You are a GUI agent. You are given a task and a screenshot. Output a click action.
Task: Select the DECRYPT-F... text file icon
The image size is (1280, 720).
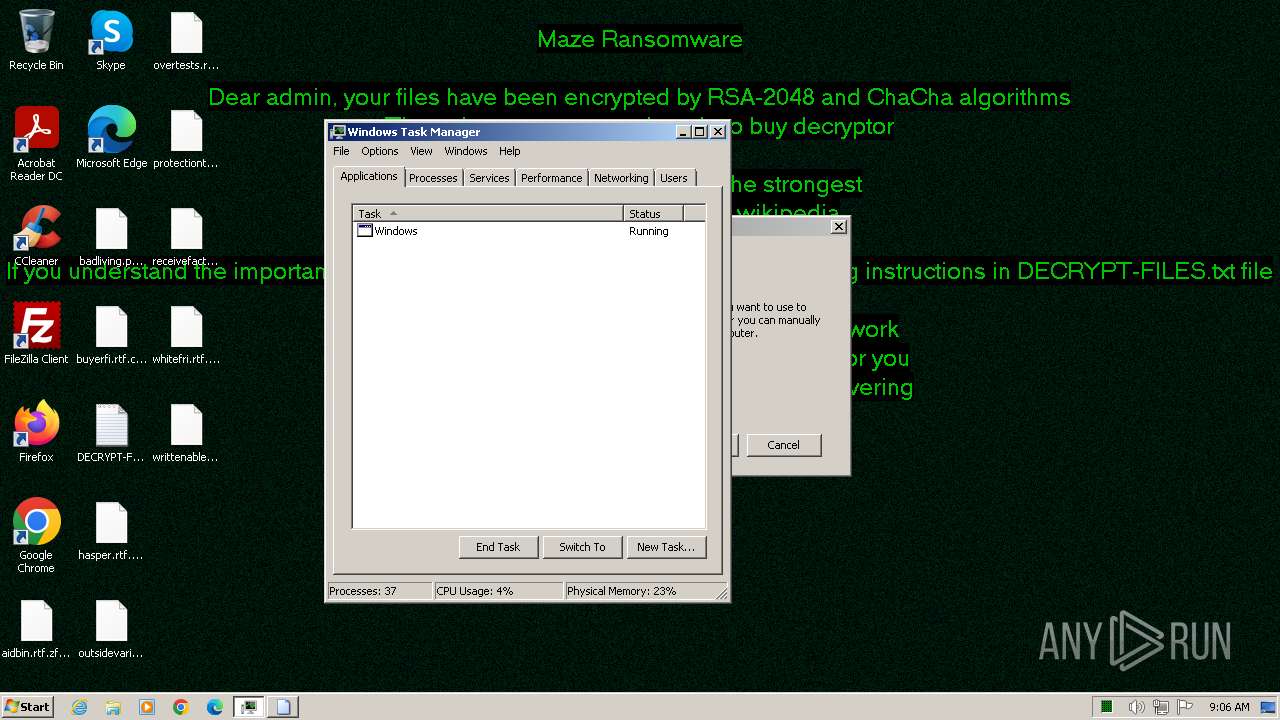coord(111,432)
